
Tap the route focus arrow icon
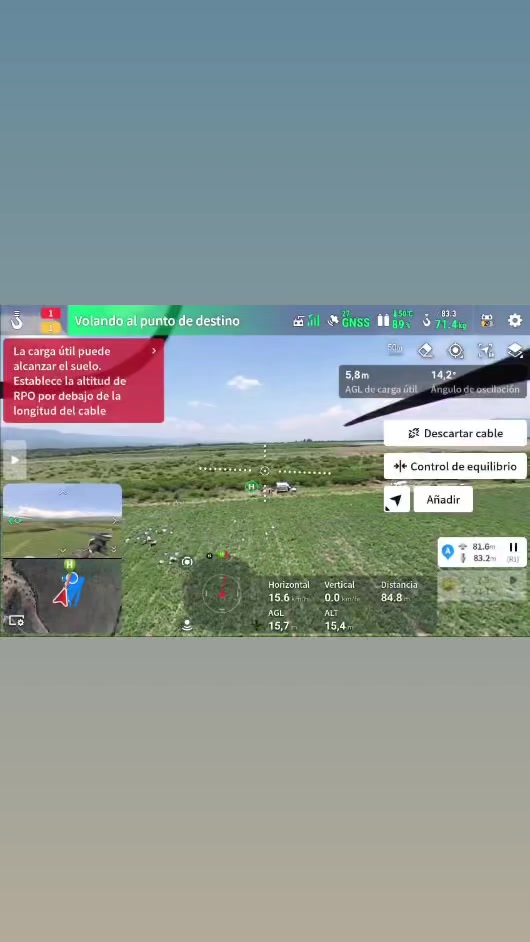486,350
